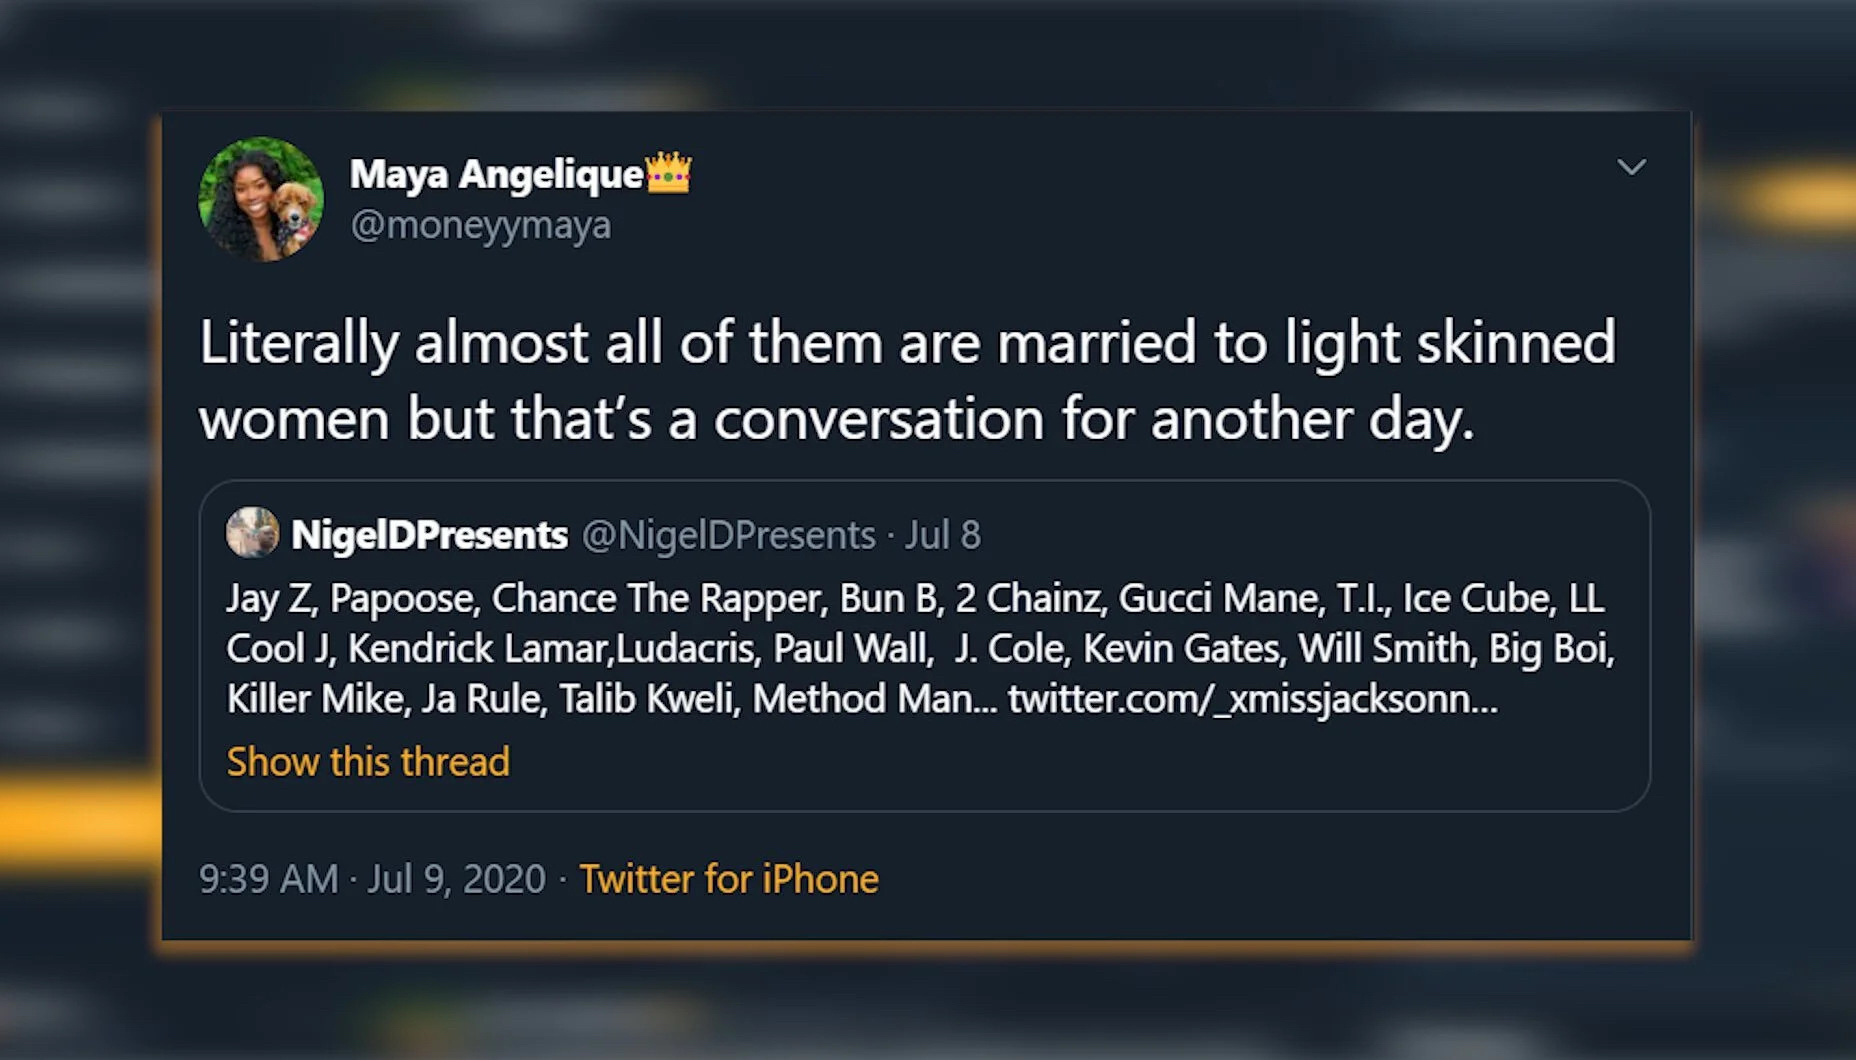
Task: Click 'Show this thread'
Action: tap(368, 762)
